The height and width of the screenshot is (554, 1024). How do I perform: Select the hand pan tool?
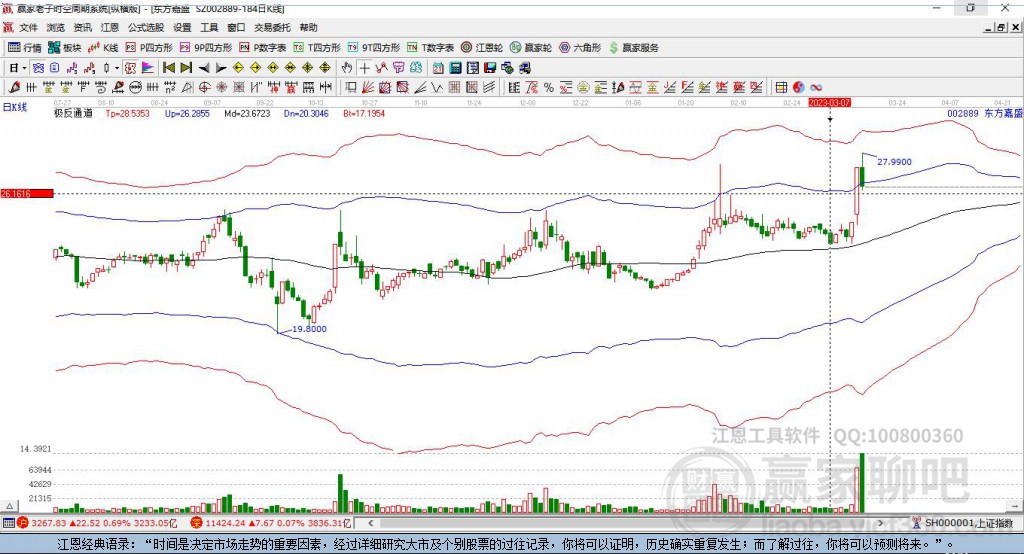point(346,68)
